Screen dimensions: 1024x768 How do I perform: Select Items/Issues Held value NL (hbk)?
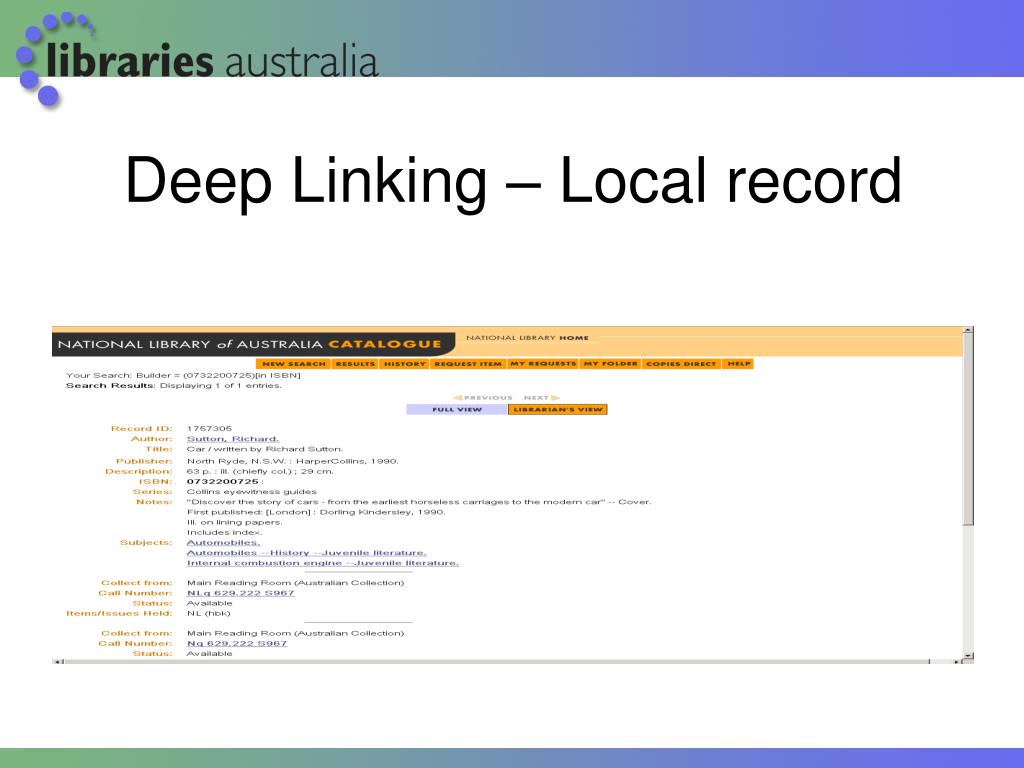tap(208, 613)
